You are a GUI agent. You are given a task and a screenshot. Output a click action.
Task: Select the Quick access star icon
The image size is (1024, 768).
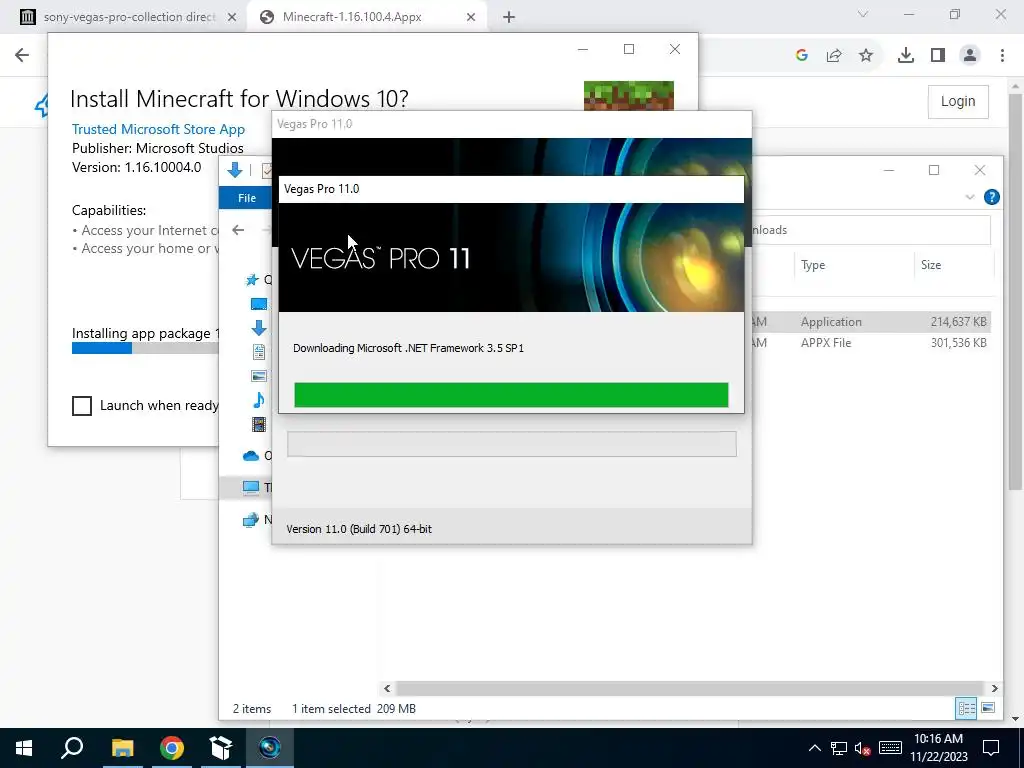[251, 280]
